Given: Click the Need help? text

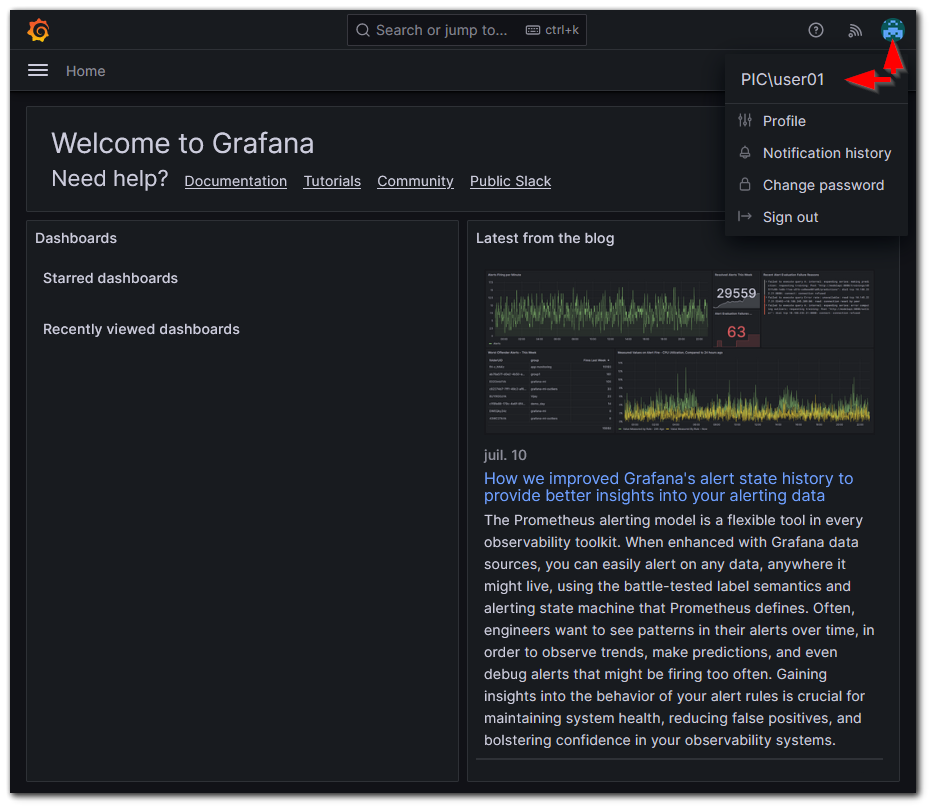Looking at the screenshot, I should tap(110, 179).
